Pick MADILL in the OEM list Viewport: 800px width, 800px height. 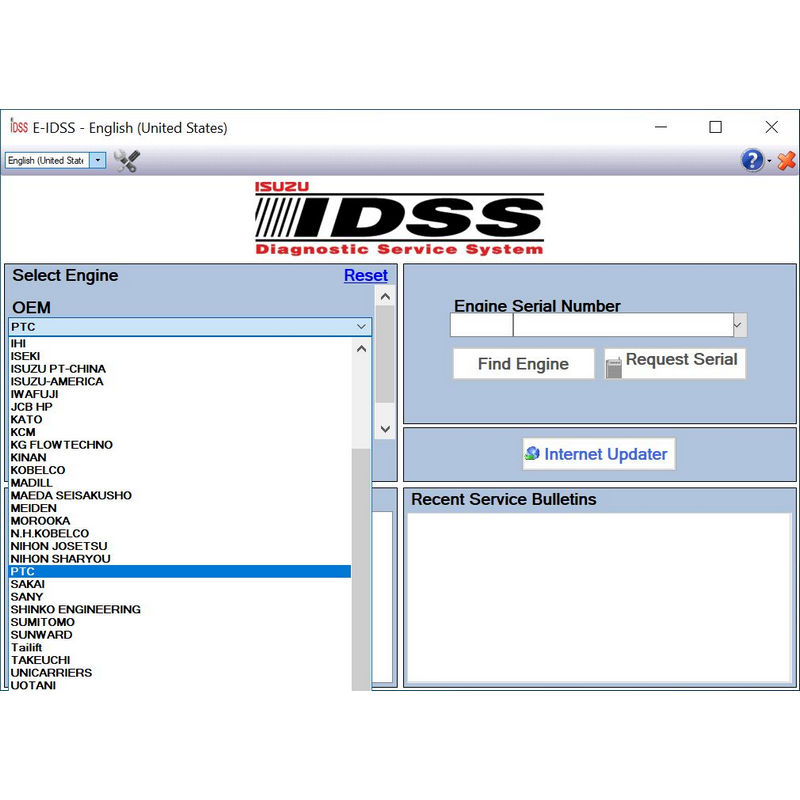click(x=180, y=483)
